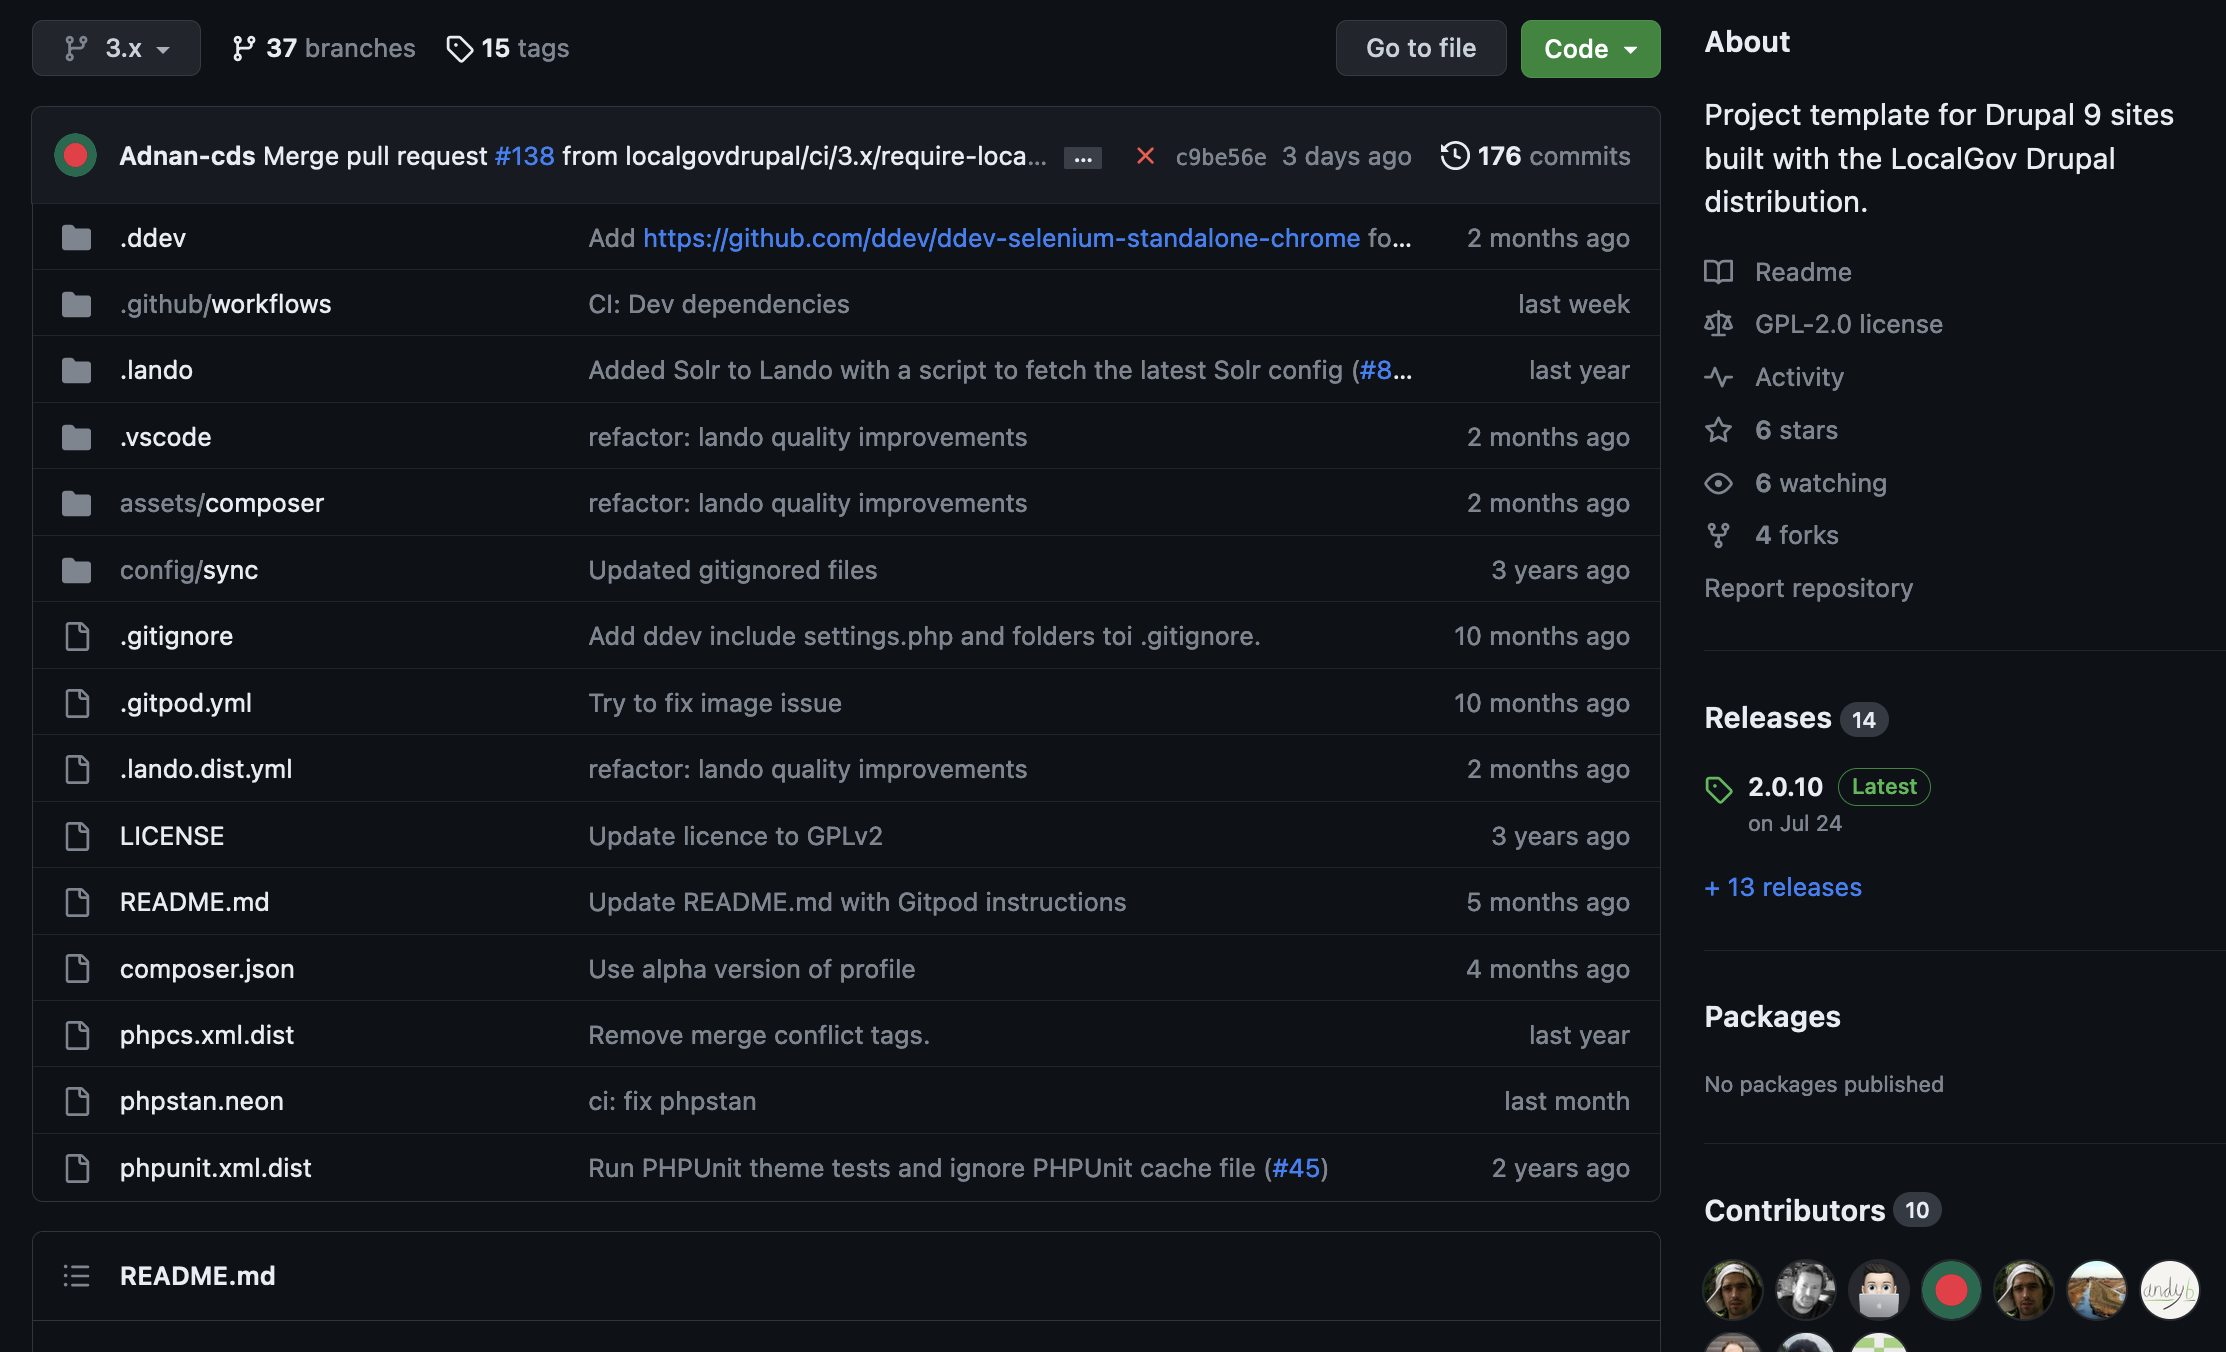Click the GPL-2.0 license scale icon
Viewport: 2226px width, 1352px height.
[x=1718, y=324]
